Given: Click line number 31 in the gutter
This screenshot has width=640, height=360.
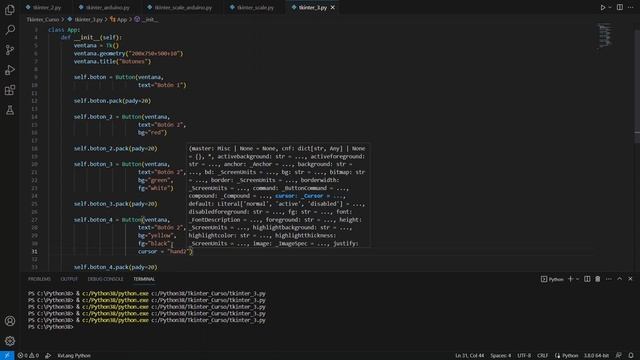Looking at the screenshot, I should pyautogui.click(x=35, y=251).
